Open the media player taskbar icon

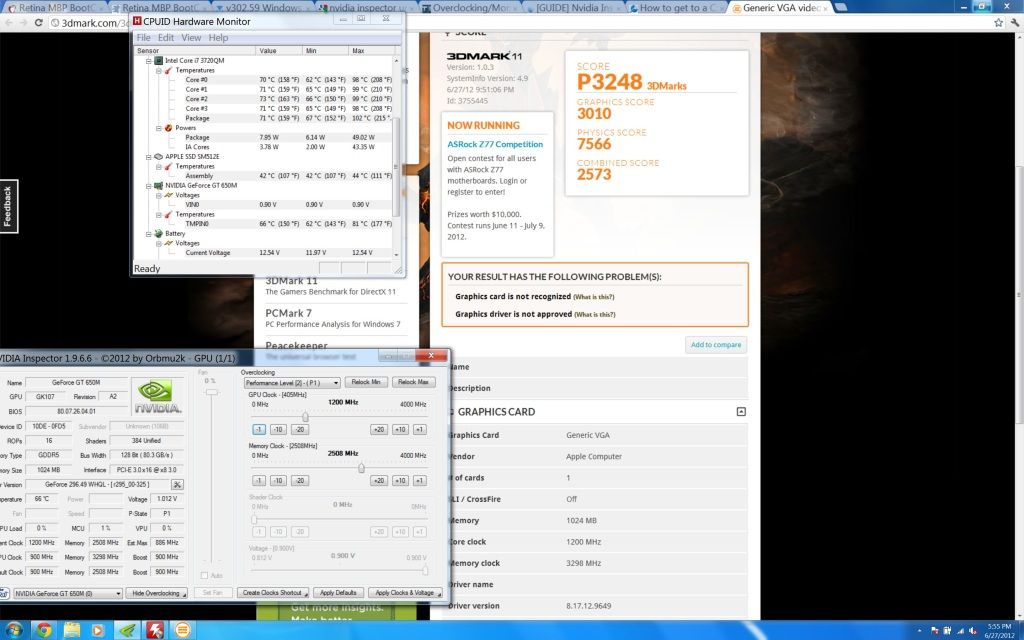(99, 630)
